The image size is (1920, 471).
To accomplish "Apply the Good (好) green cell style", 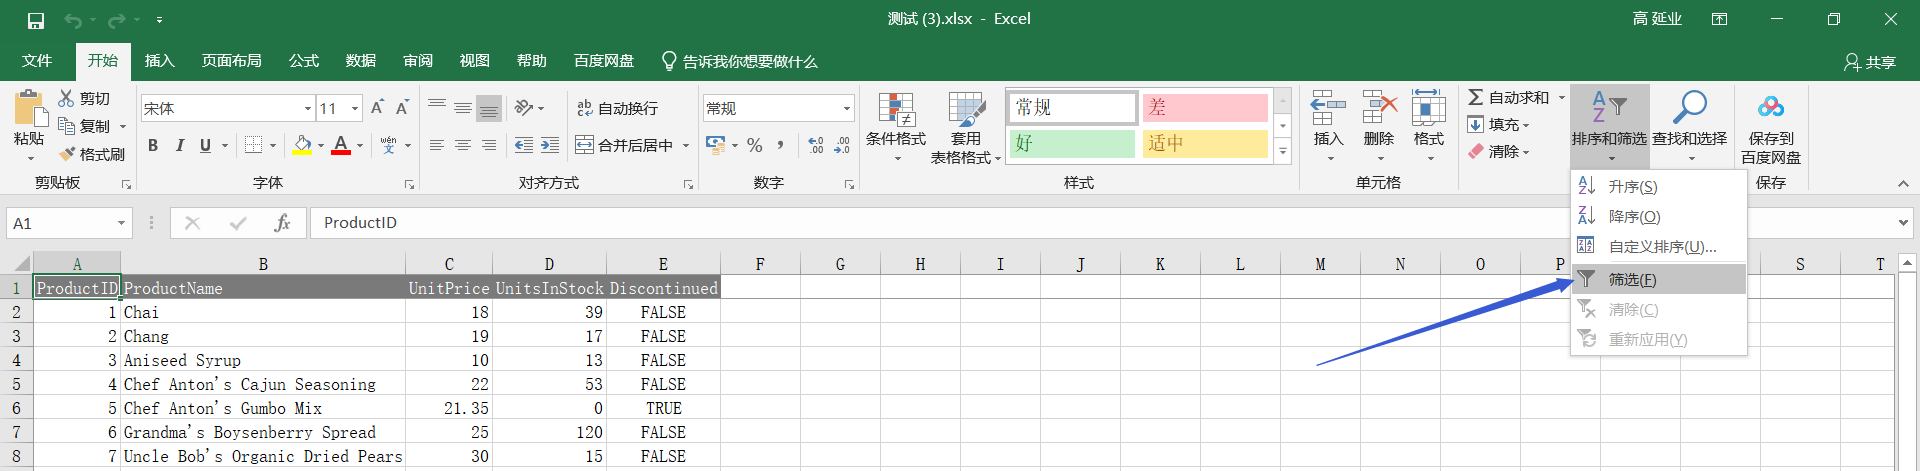I will 1072,144.
